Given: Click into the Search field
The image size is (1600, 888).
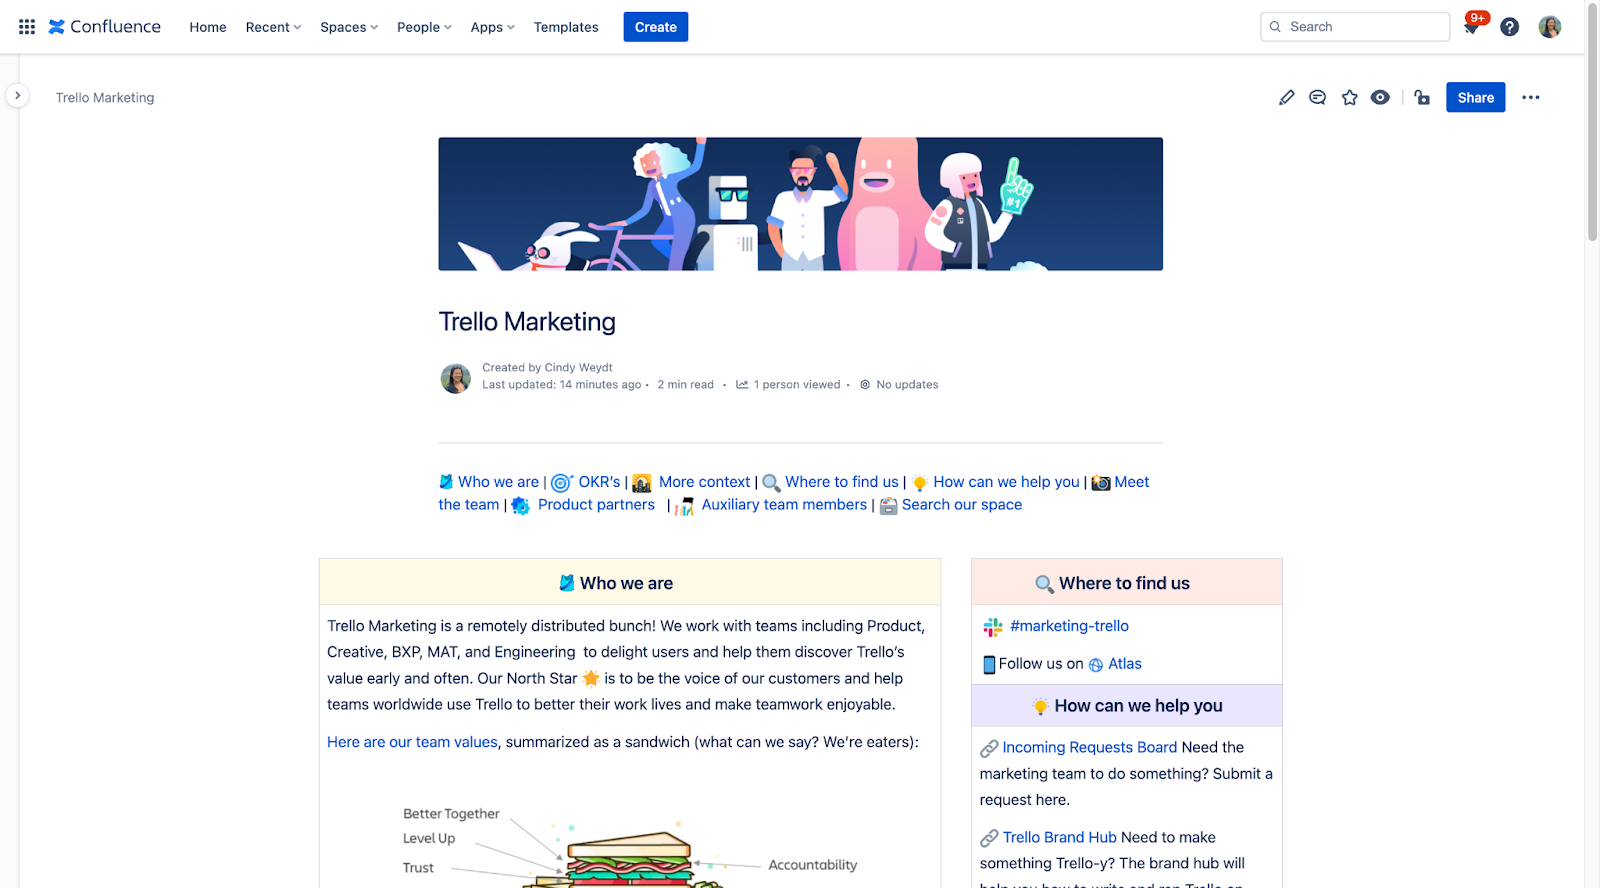Looking at the screenshot, I should coord(1355,27).
